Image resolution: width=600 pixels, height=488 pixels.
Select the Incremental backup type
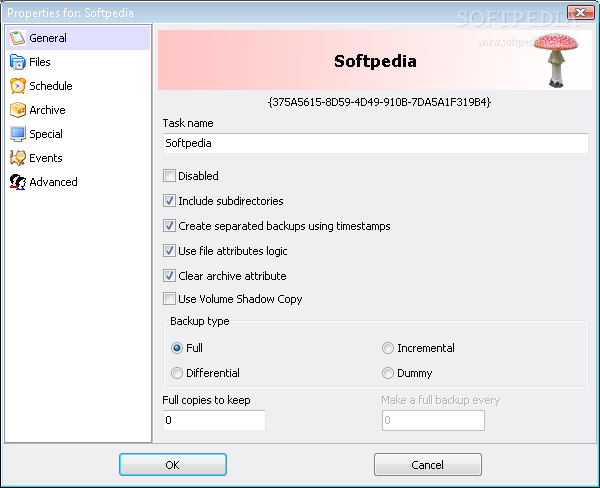[x=388, y=348]
